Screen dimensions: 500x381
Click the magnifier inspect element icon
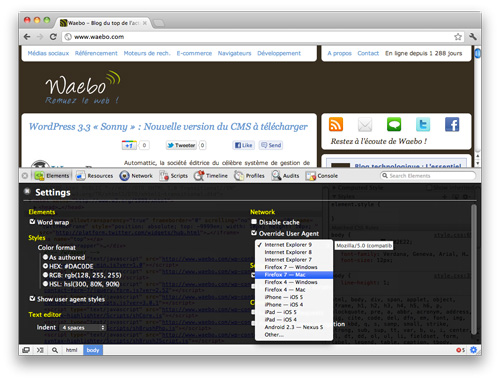coord(55,350)
